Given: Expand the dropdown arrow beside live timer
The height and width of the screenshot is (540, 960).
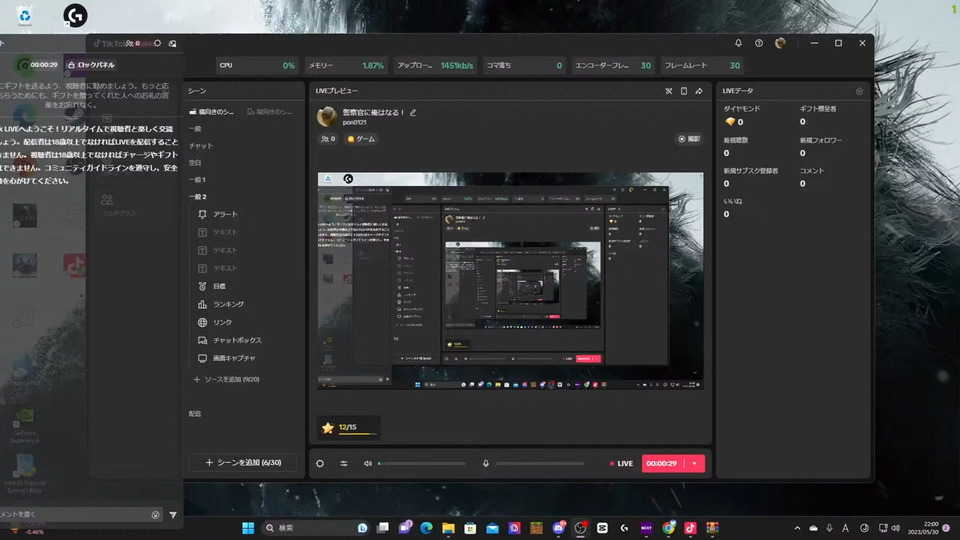Looking at the screenshot, I should (x=694, y=463).
